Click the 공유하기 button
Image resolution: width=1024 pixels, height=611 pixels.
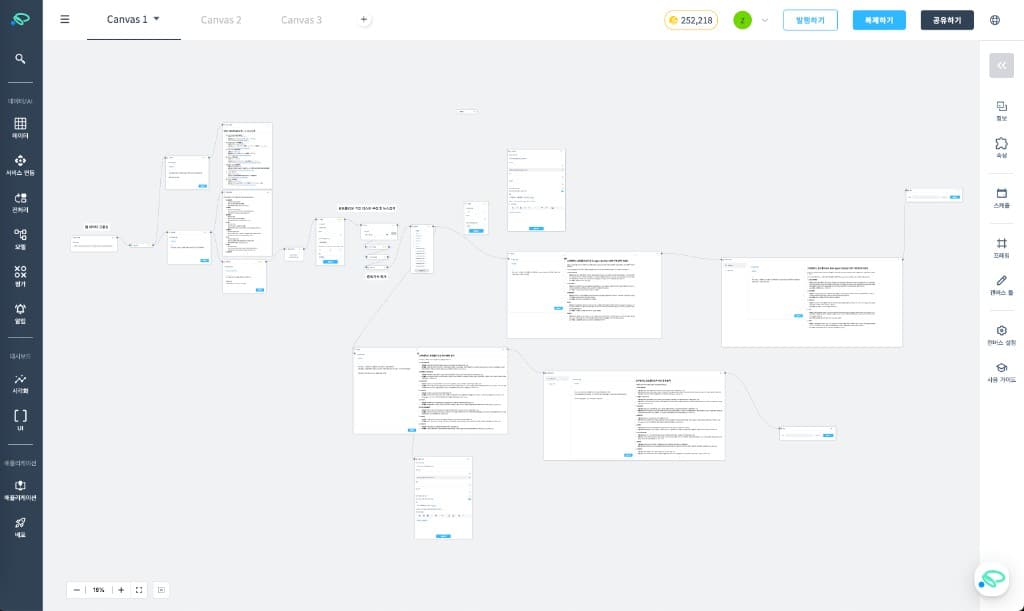click(946, 20)
